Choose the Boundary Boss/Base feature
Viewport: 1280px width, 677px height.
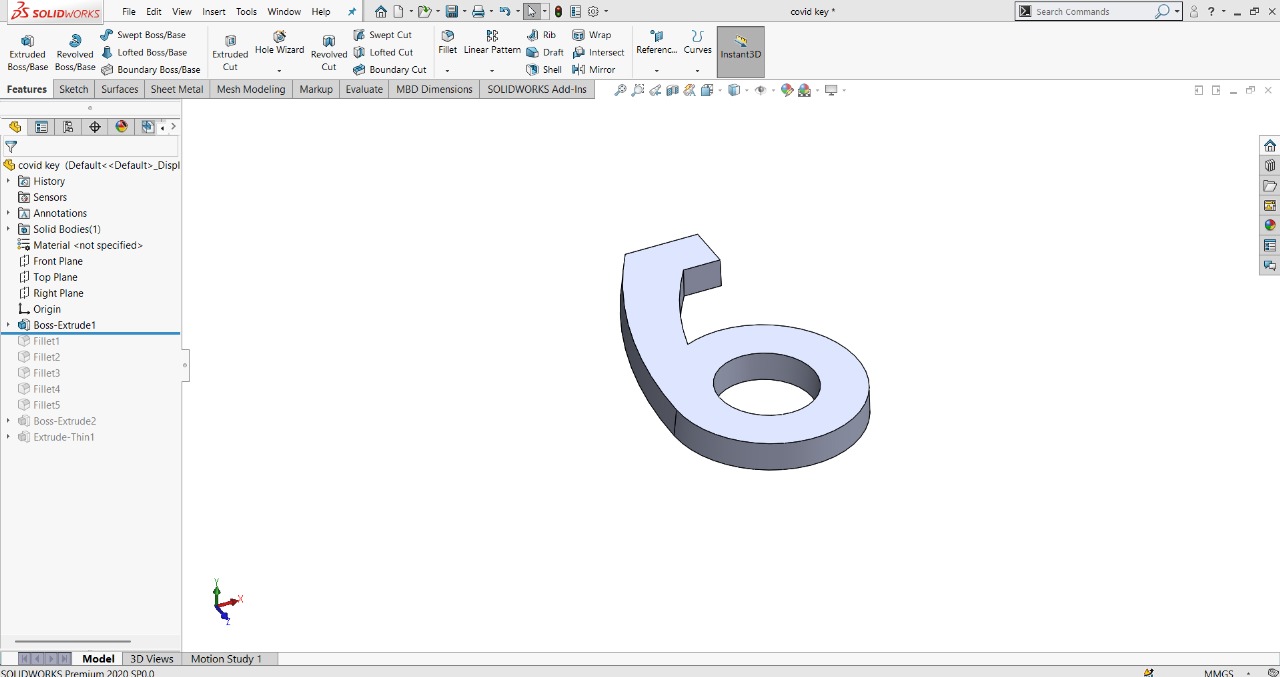[150, 70]
